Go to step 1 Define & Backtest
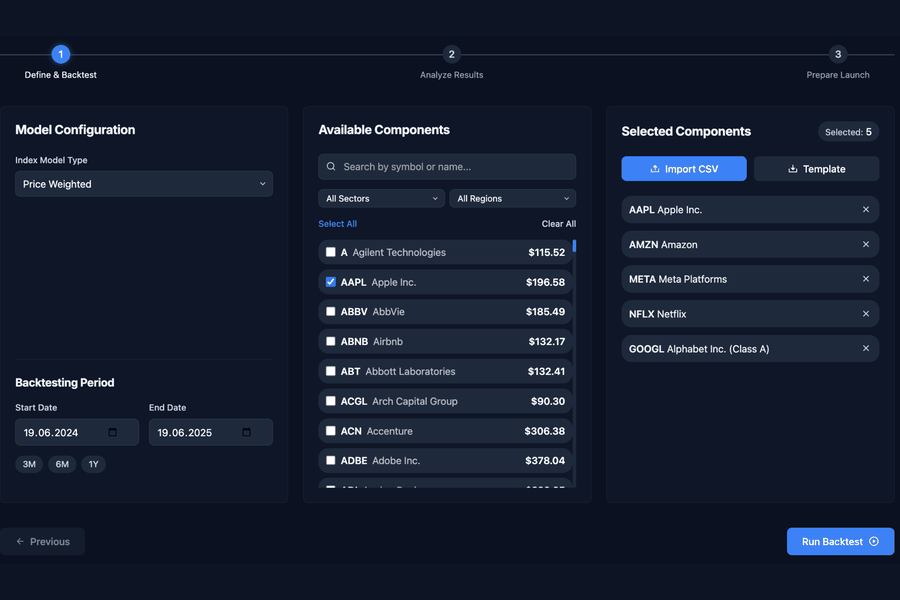 pyautogui.click(x=60, y=55)
